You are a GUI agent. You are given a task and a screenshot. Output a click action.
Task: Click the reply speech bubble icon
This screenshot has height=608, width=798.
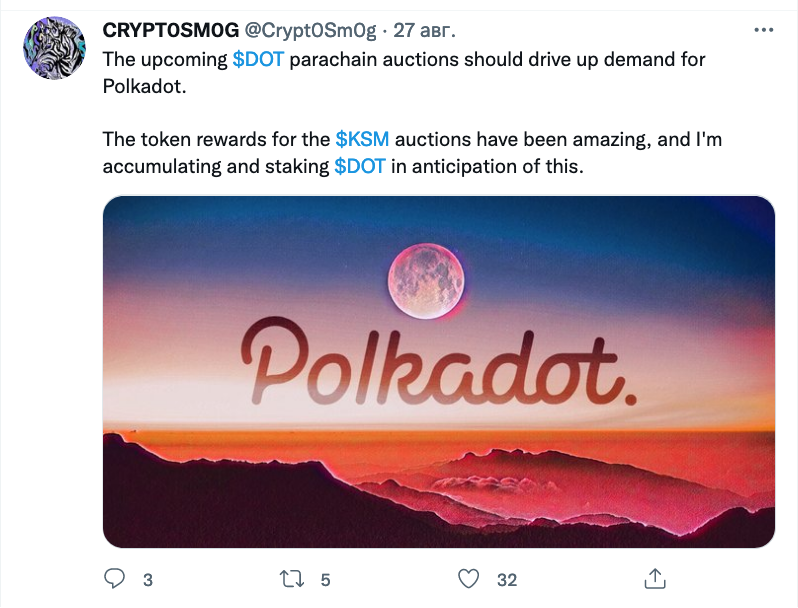click(114, 578)
